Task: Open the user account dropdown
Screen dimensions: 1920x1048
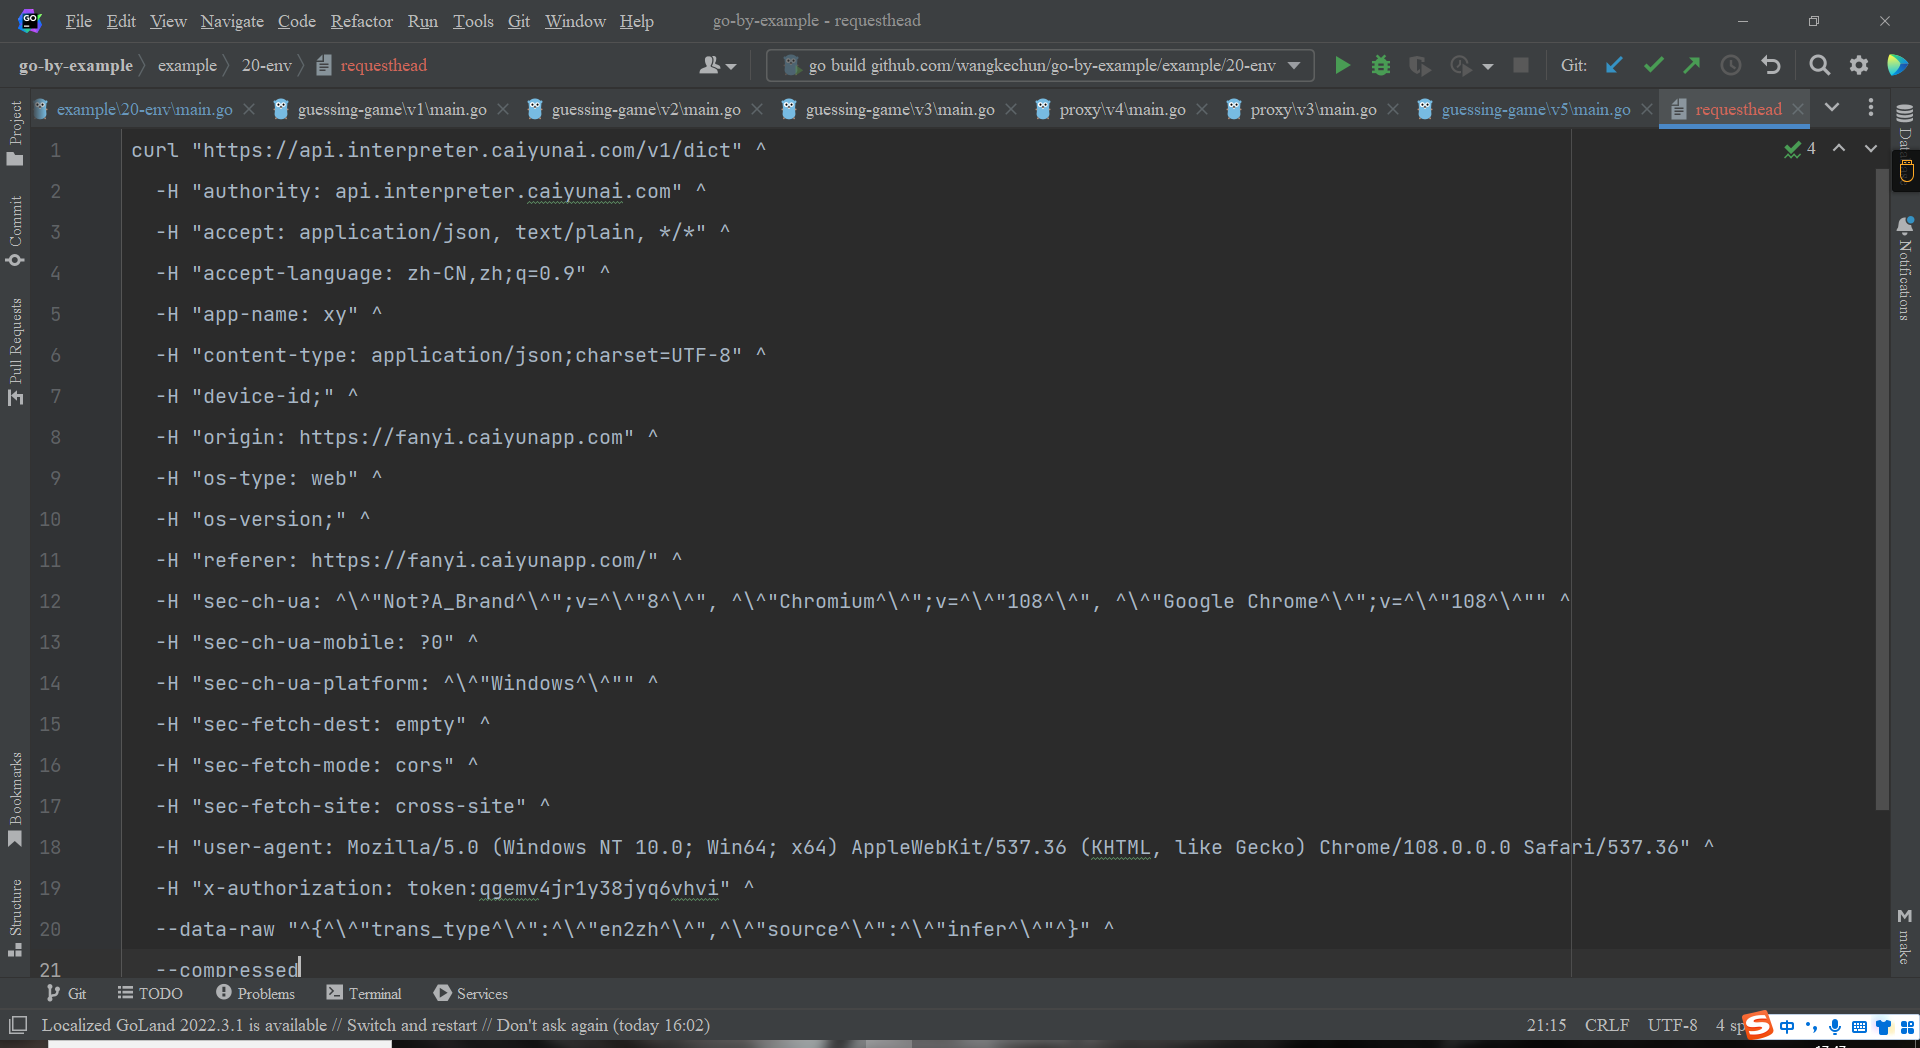Action: pyautogui.click(x=717, y=66)
